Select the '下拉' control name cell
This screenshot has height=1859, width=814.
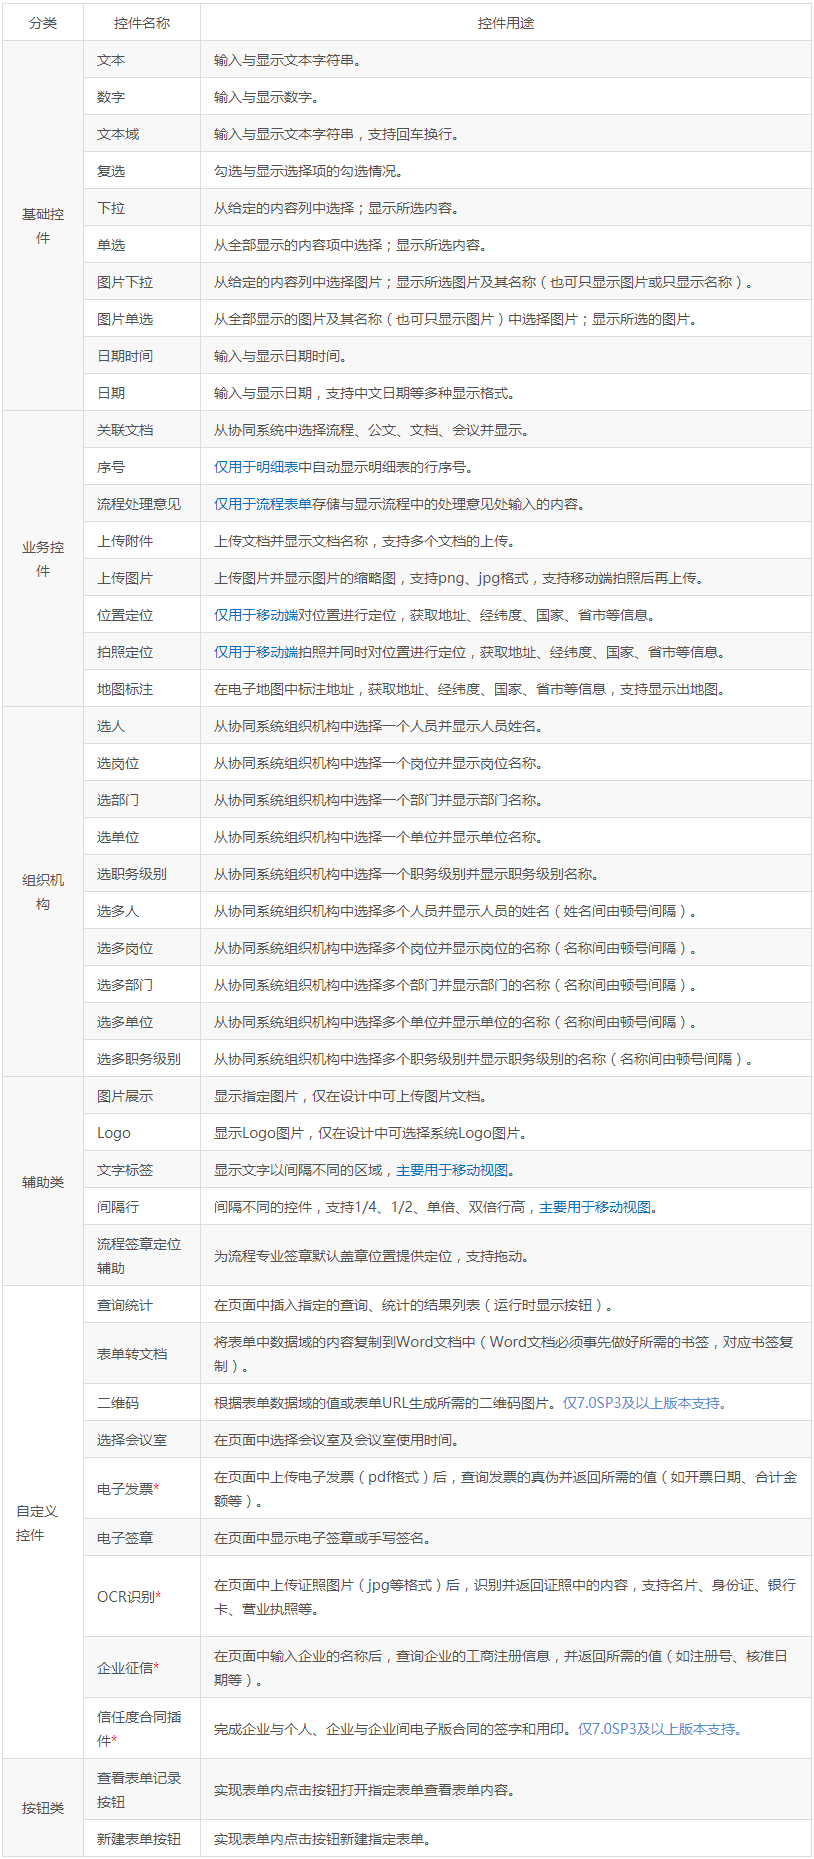coord(142,208)
